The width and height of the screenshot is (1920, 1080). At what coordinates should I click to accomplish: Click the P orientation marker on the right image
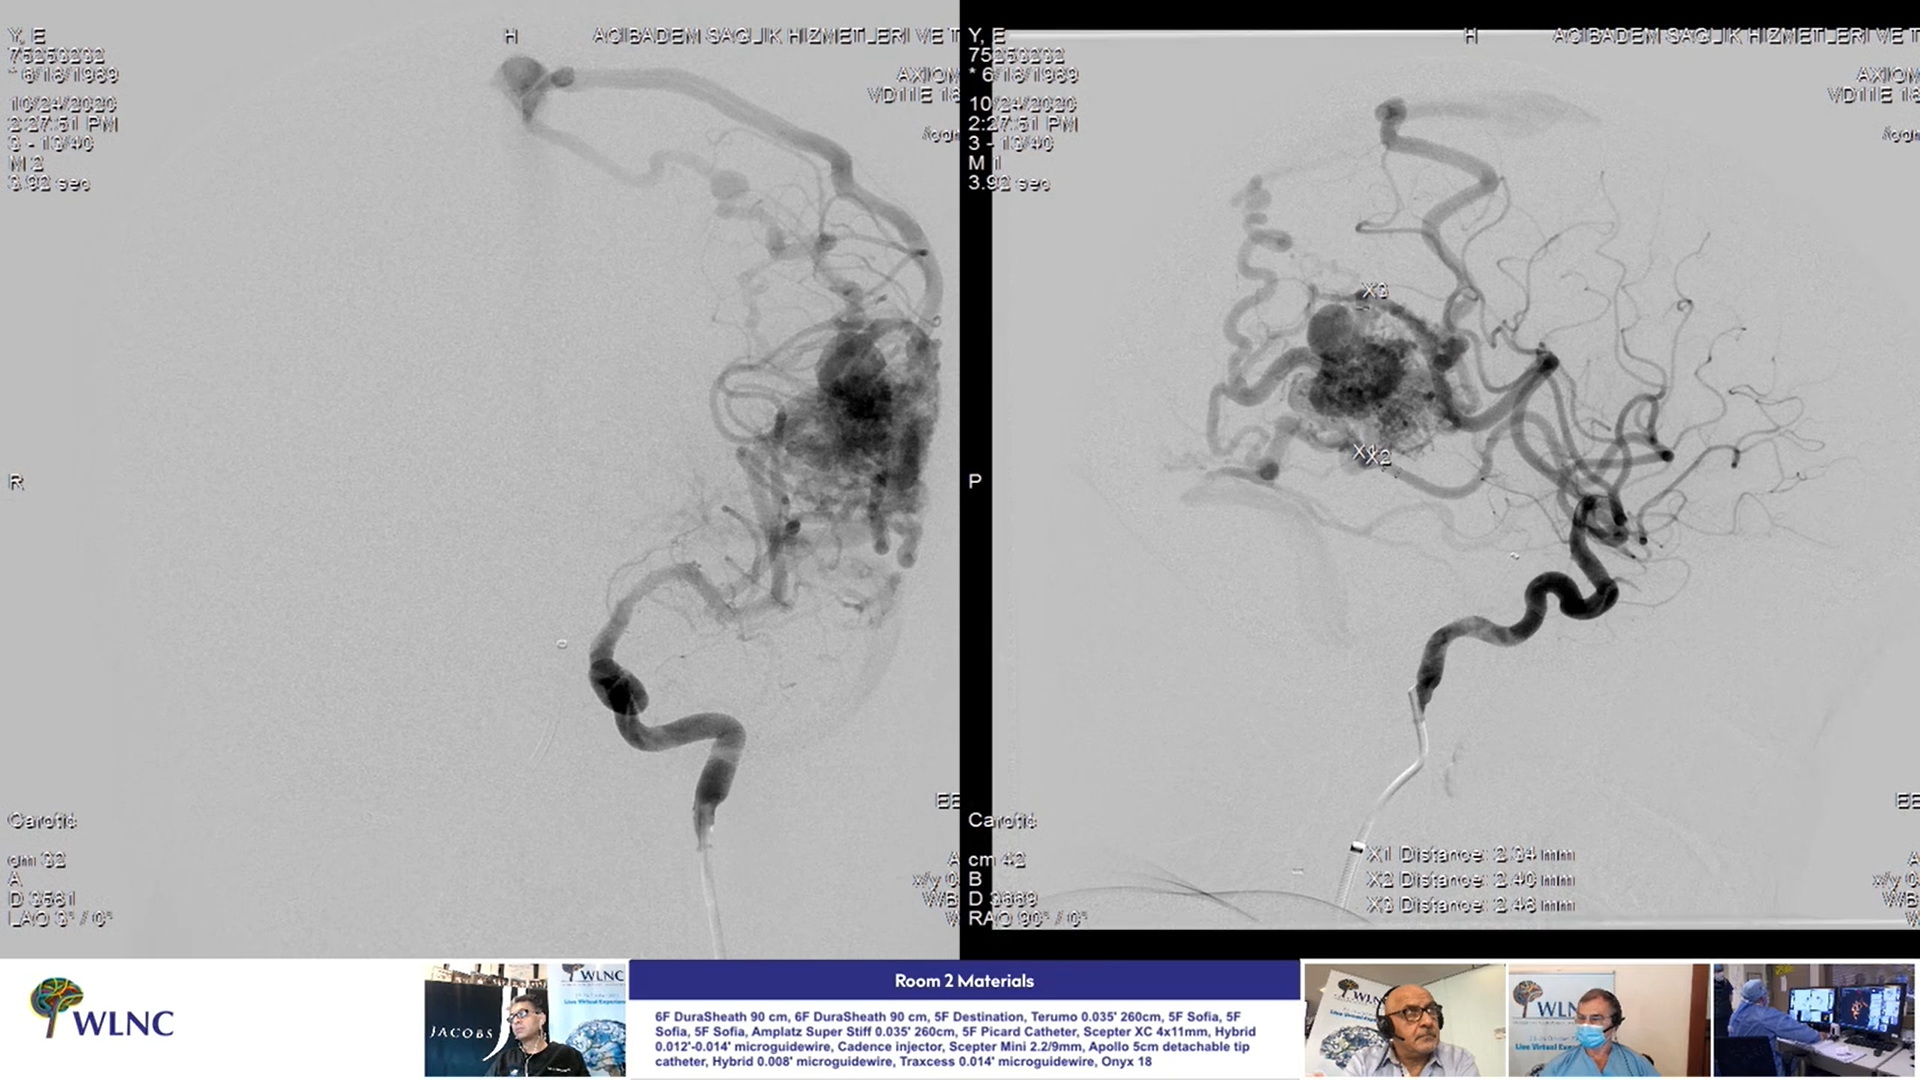coord(975,481)
